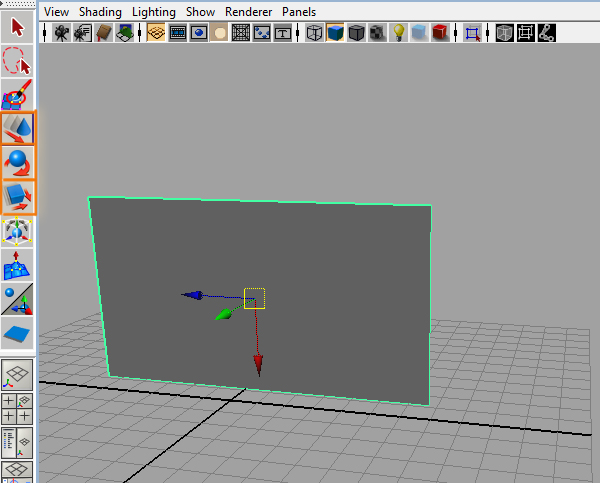Open the Renderer menu
The width and height of the screenshot is (600, 483).
pyautogui.click(x=248, y=12)
